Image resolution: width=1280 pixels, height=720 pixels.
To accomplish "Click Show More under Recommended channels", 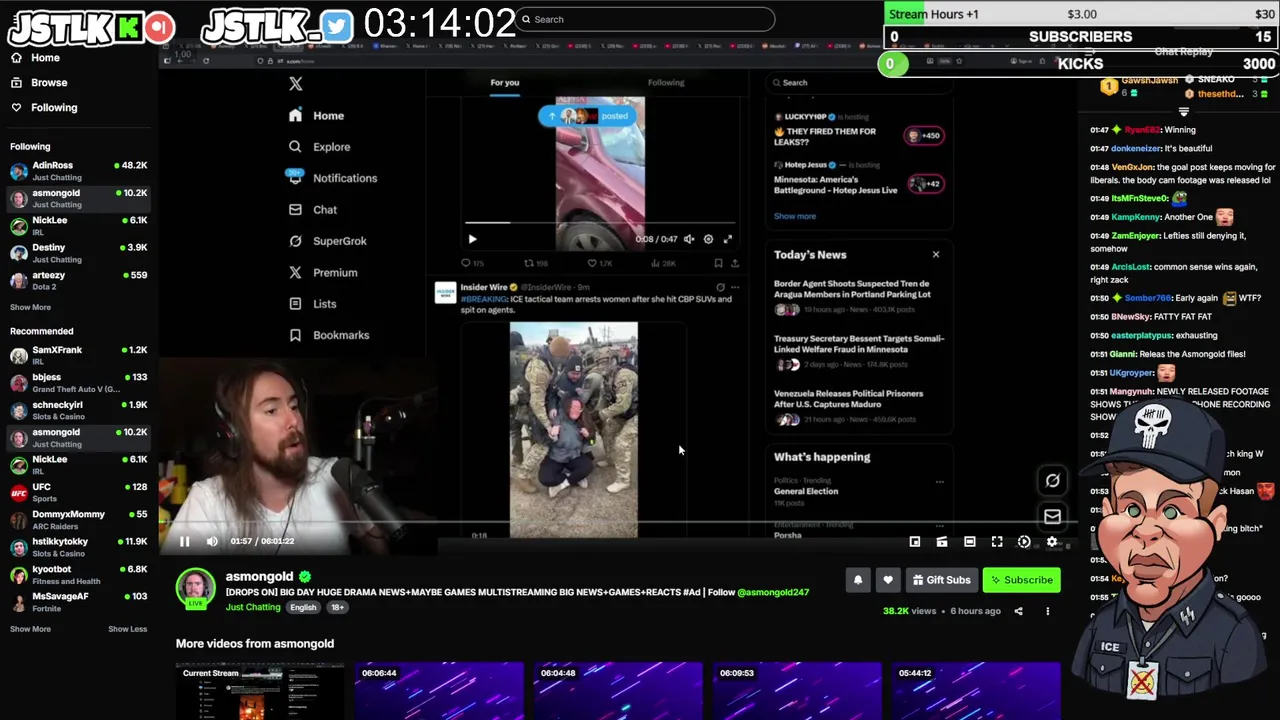I will click(30, 629).
